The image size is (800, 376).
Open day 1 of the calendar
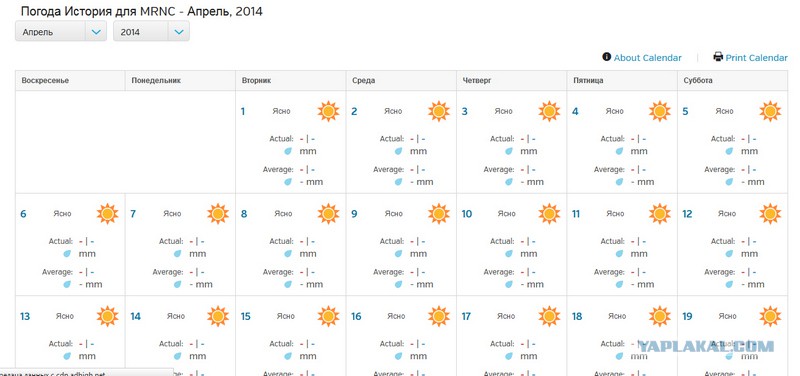coord(243,111)
